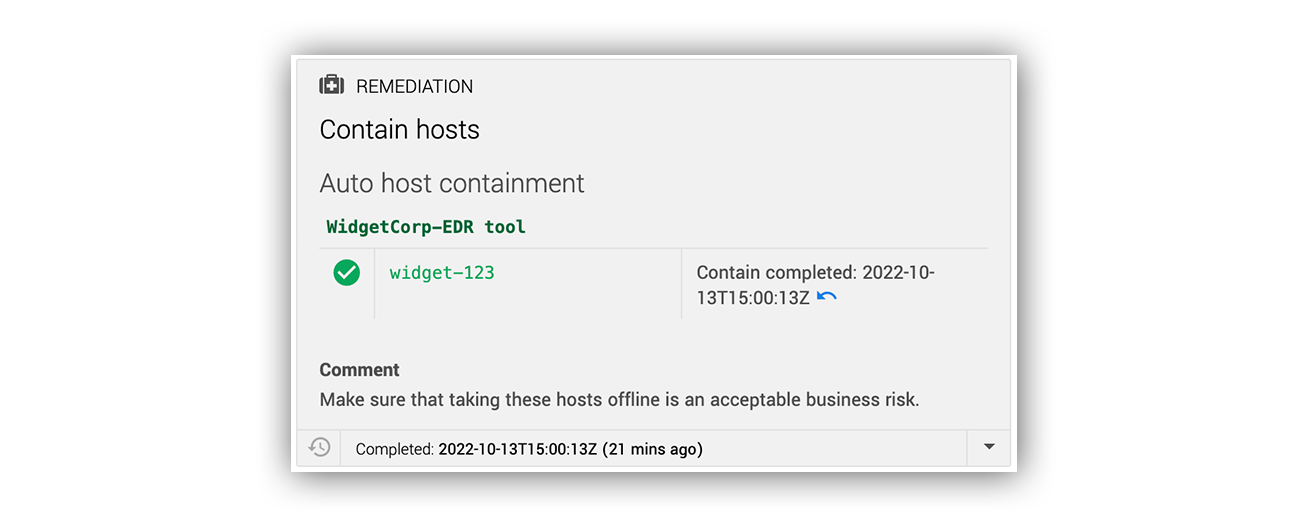Select the WidgetCorp-EDR tool label
The image size is (1308, 531).
426,227
